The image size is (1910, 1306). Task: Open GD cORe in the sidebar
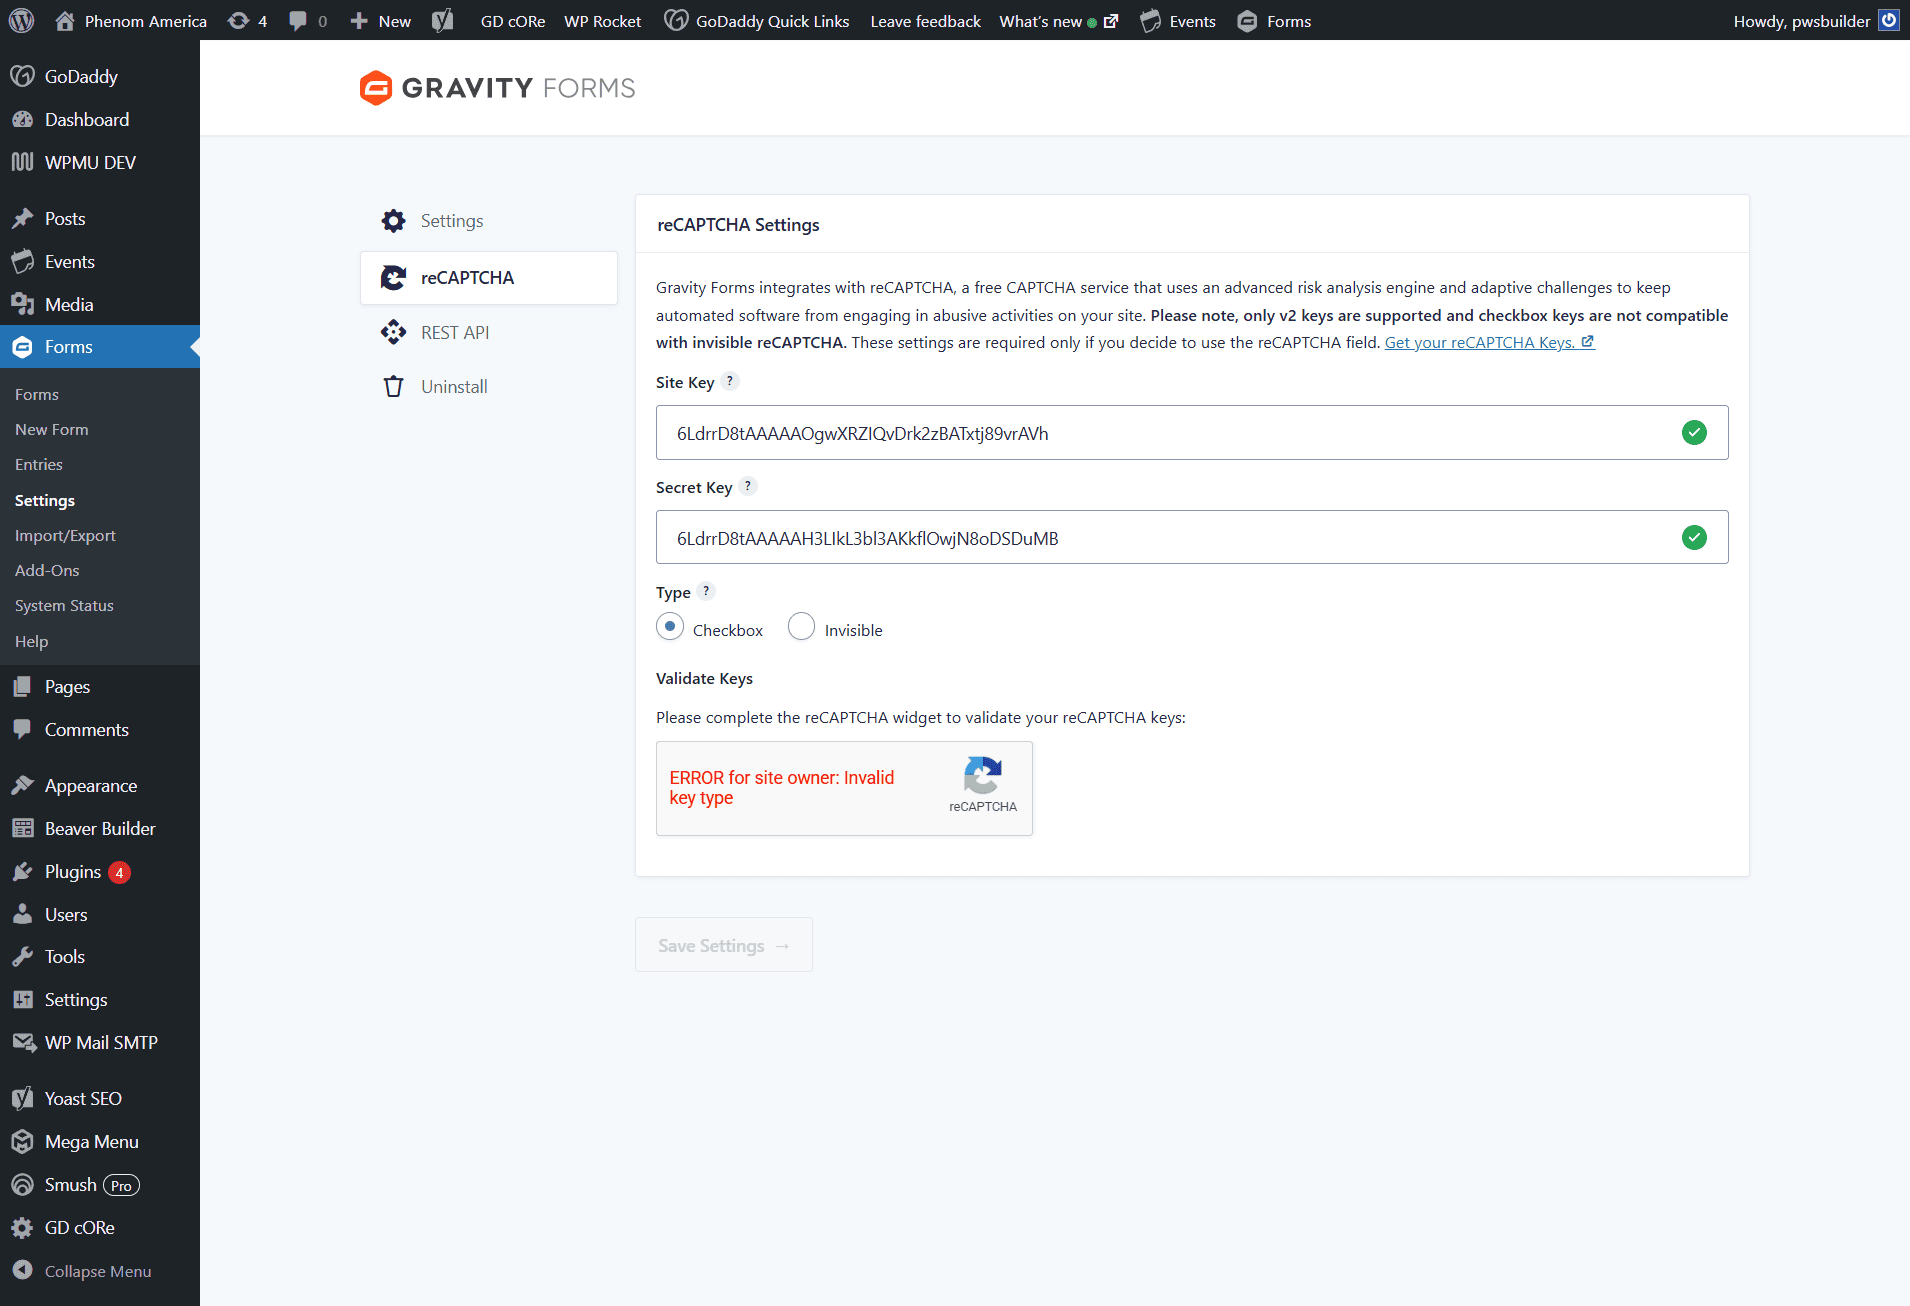tap(100, 1228)
